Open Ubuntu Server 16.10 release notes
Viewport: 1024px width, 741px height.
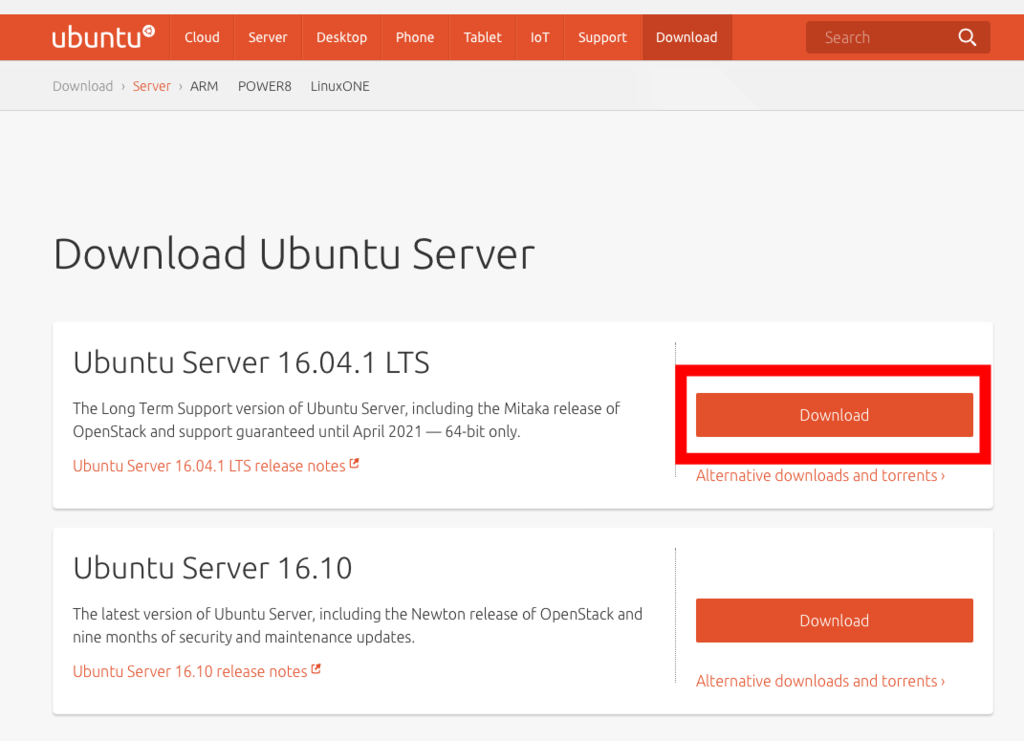[x=189, y=671]
